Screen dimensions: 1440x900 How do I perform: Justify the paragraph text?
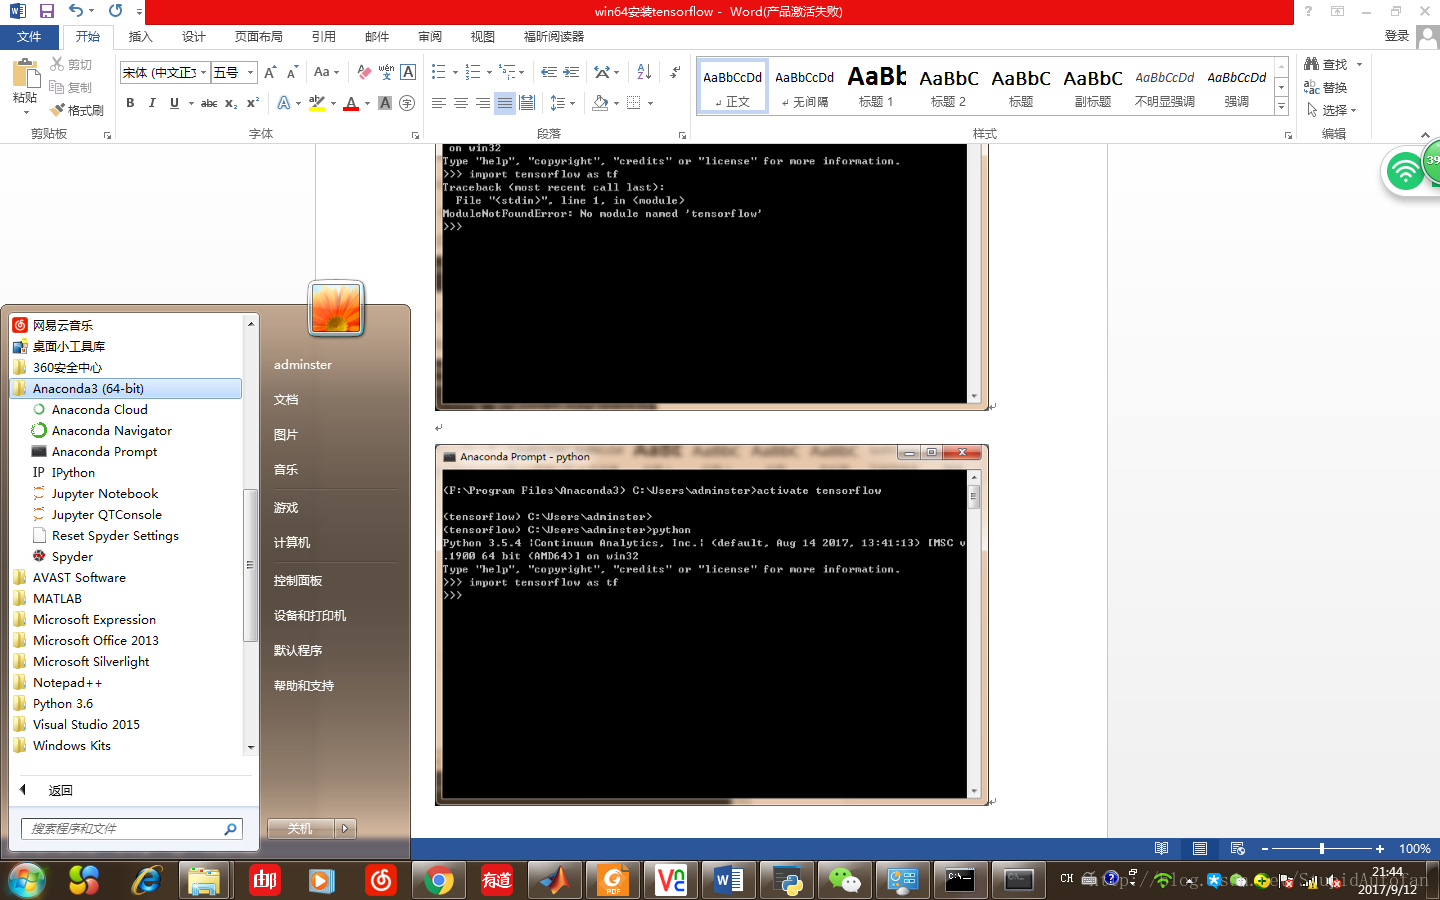click(505, 103)
